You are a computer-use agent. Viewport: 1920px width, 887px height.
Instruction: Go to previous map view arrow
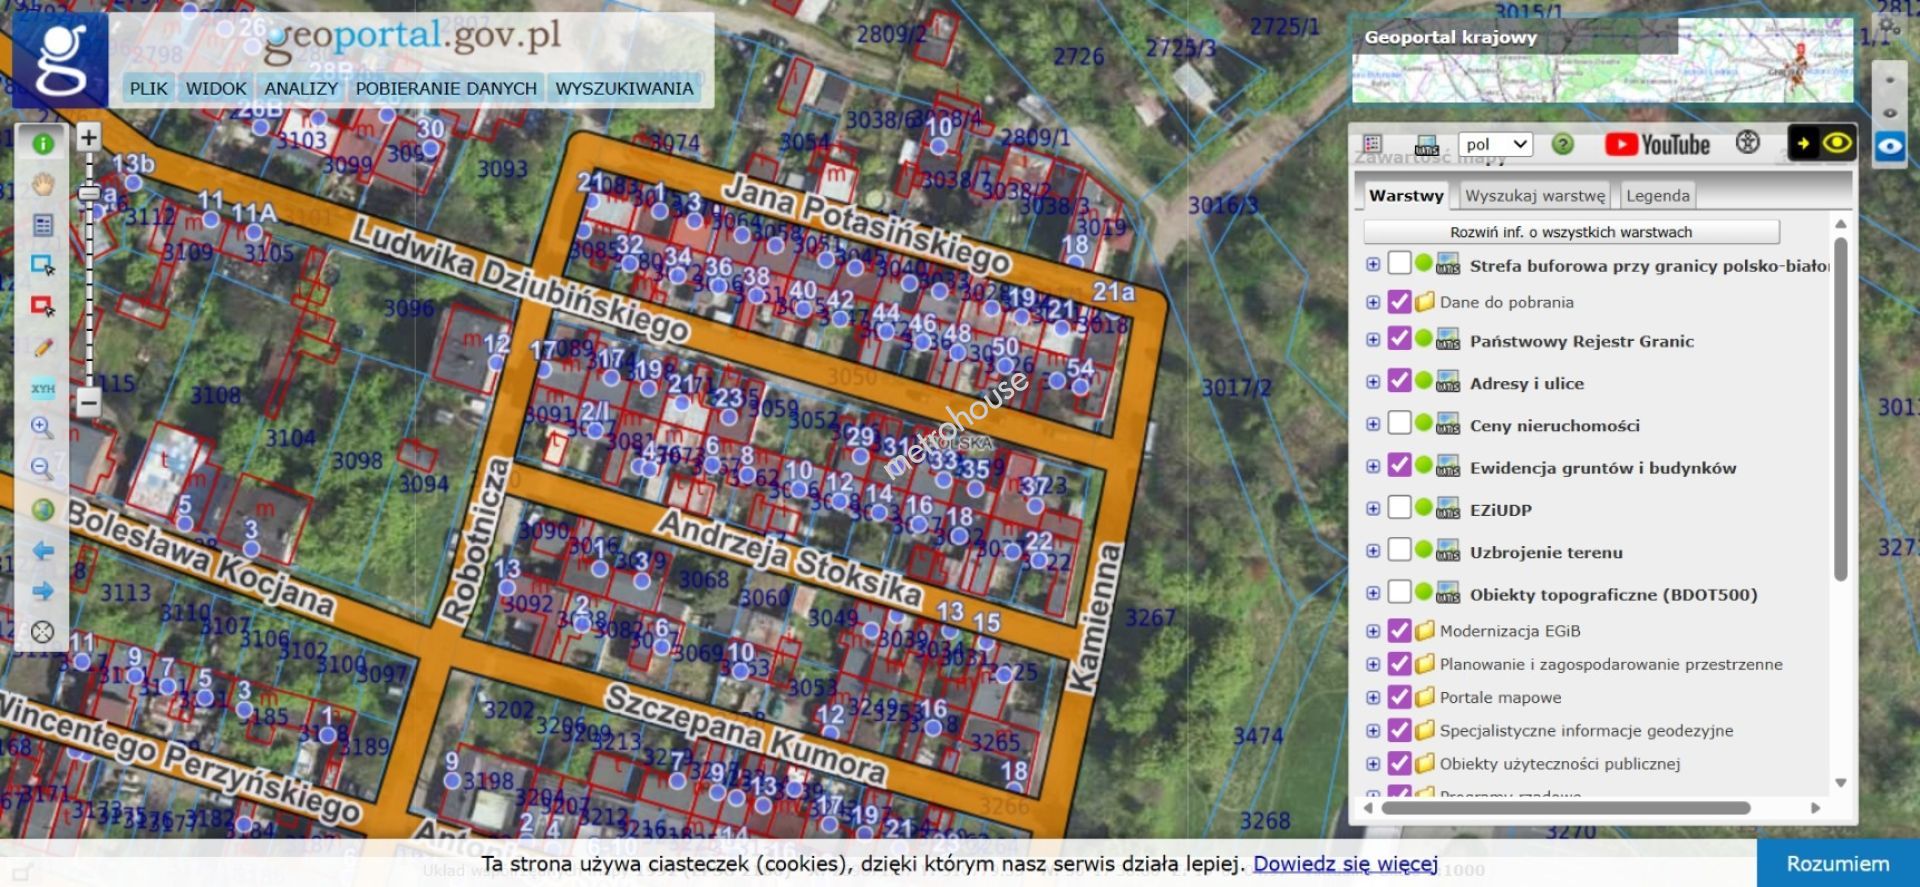pyautogui.click(x=42, y=551)
